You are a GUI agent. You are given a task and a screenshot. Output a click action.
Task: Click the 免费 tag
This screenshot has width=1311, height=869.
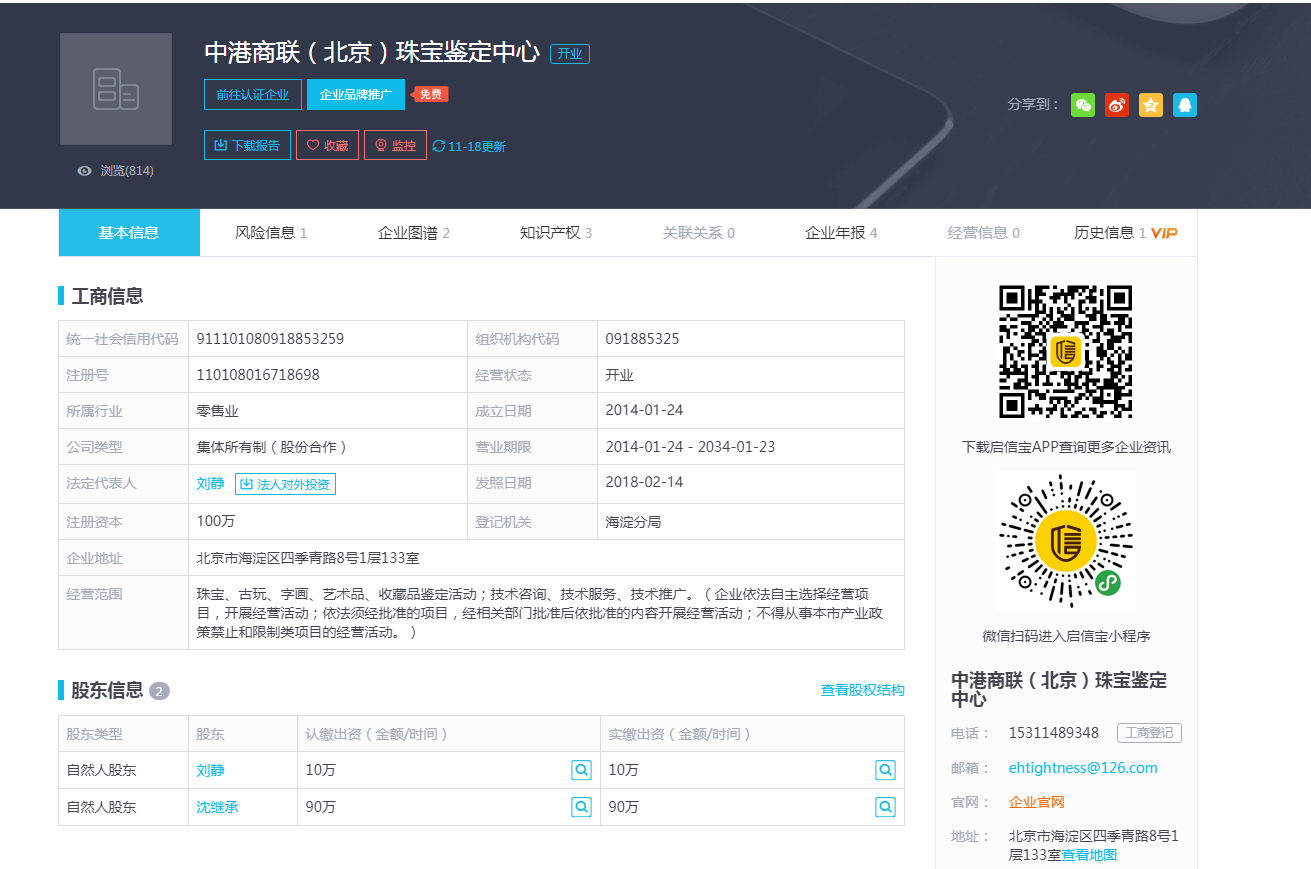click(x=431, y=94)
